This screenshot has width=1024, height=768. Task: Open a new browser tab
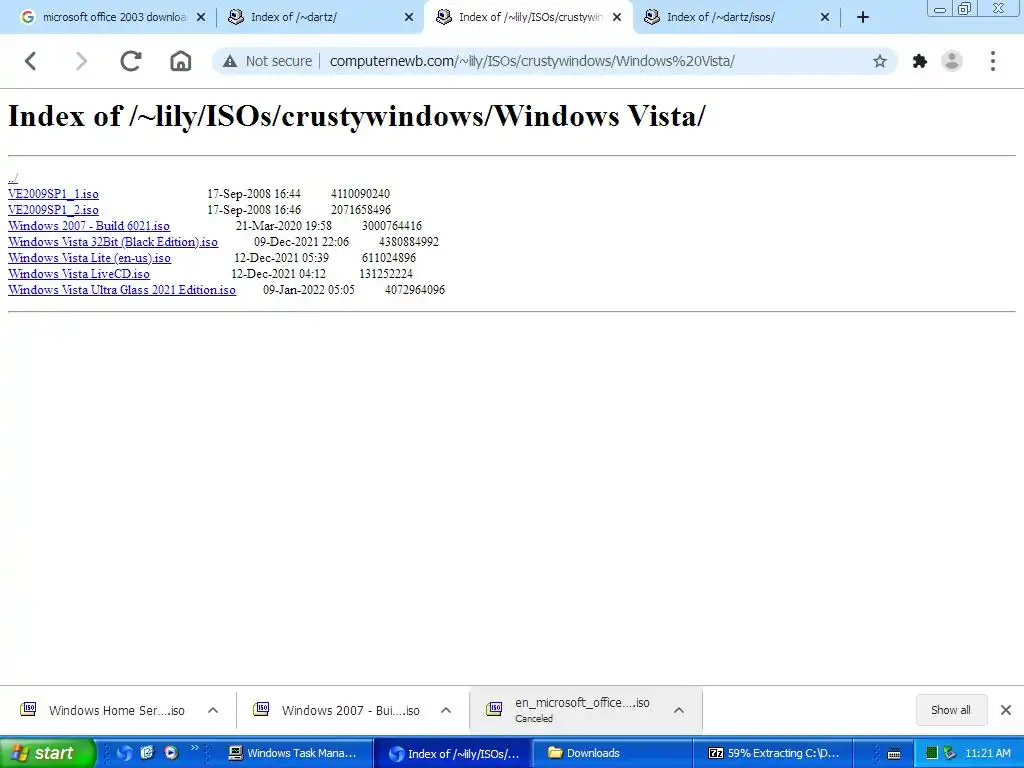(863, 18)
